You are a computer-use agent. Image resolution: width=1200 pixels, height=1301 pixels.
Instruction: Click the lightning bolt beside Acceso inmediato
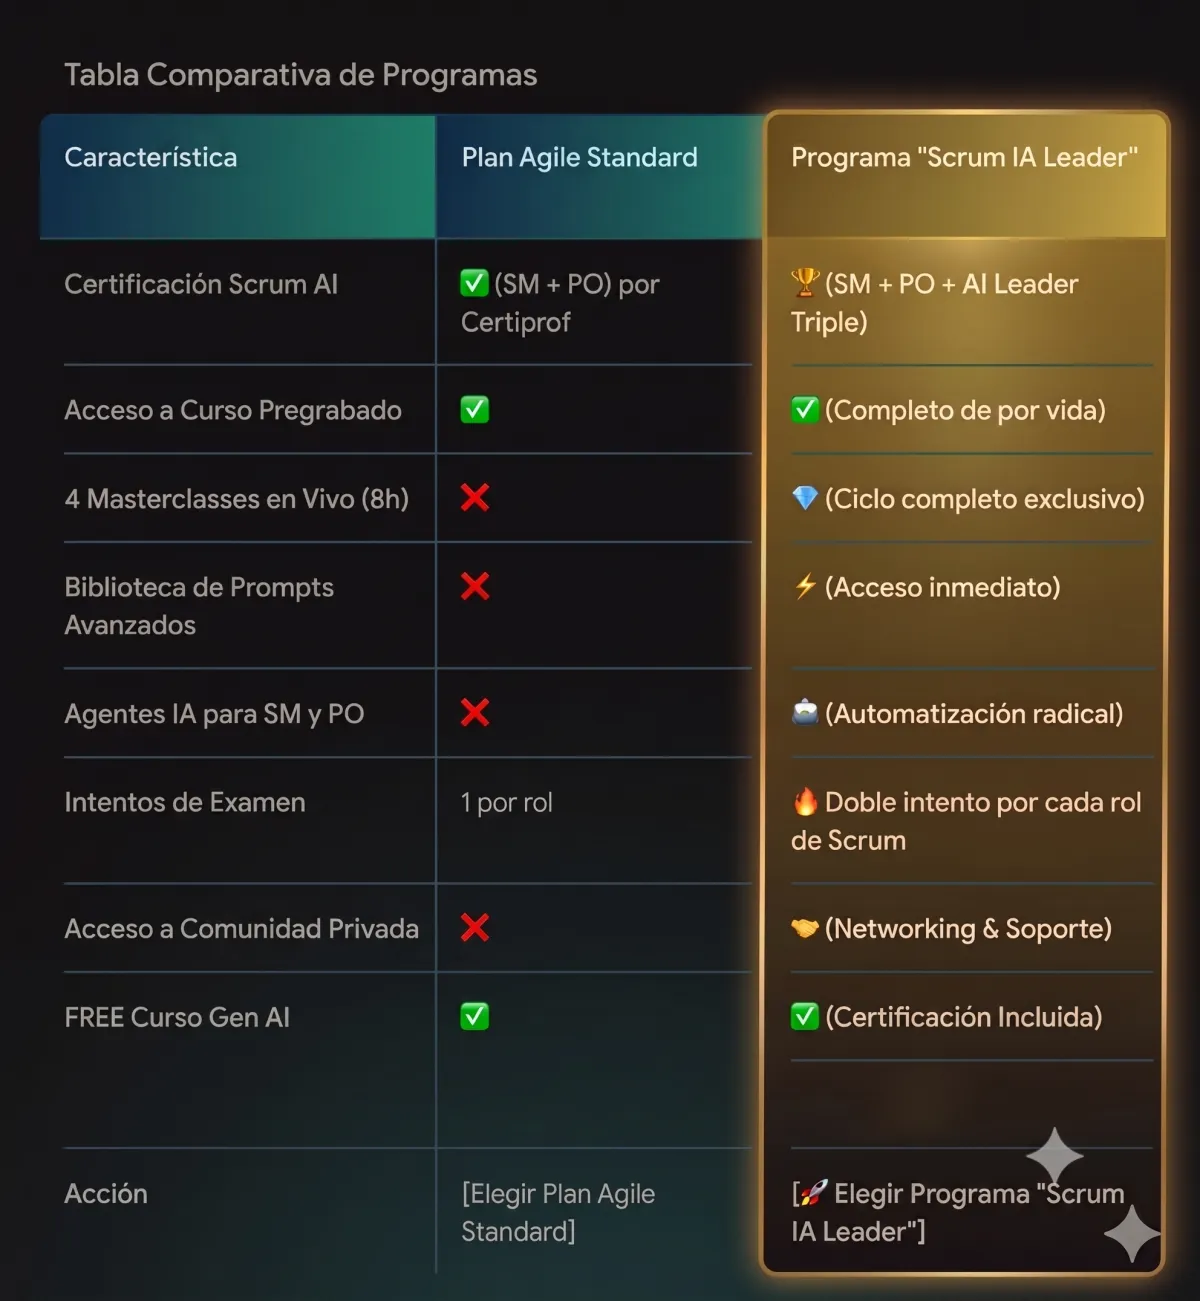pos(805,587)
